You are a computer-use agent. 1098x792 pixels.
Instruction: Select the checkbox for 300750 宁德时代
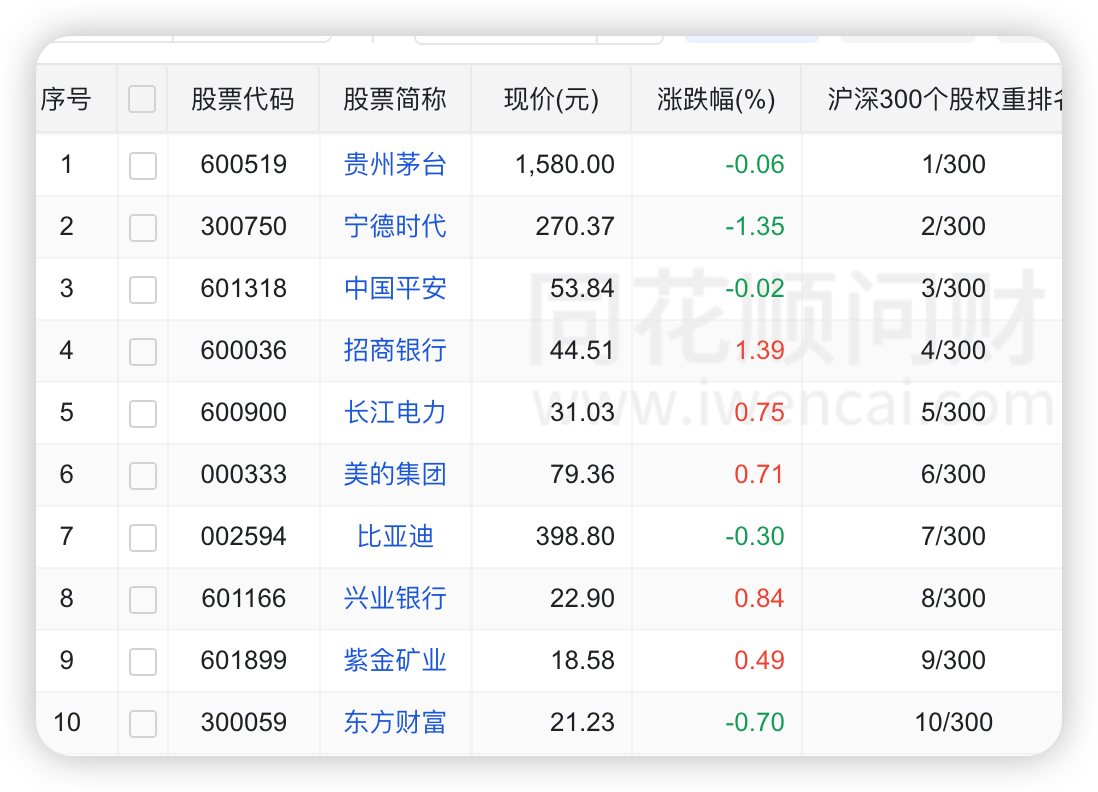click(x=143, y=228)
